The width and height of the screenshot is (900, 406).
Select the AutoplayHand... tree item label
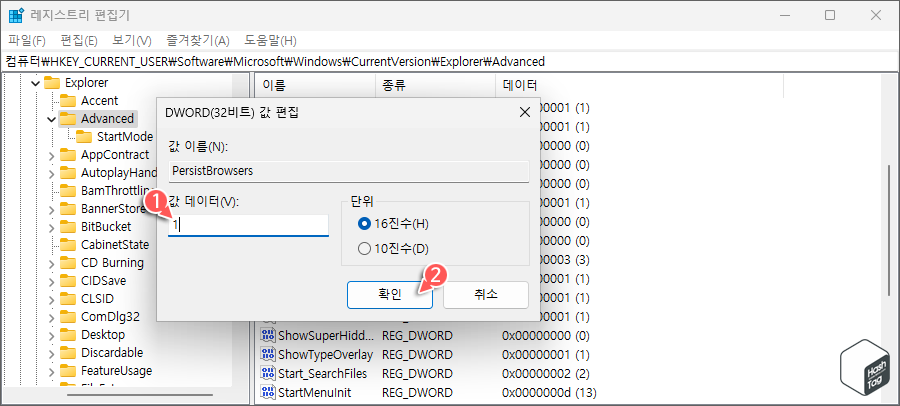click(x=119, y=173)
